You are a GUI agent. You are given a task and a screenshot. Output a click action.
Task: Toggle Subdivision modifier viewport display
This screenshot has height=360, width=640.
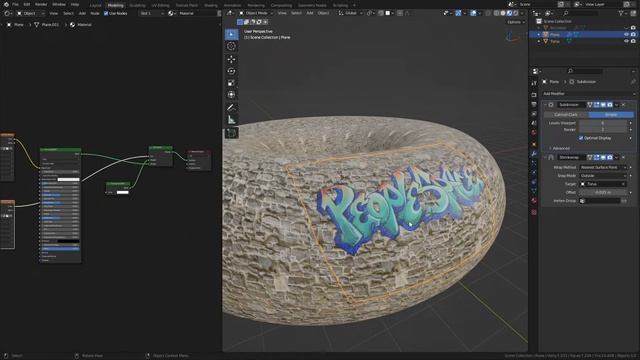pyautogui.click(x=603, y=105)
